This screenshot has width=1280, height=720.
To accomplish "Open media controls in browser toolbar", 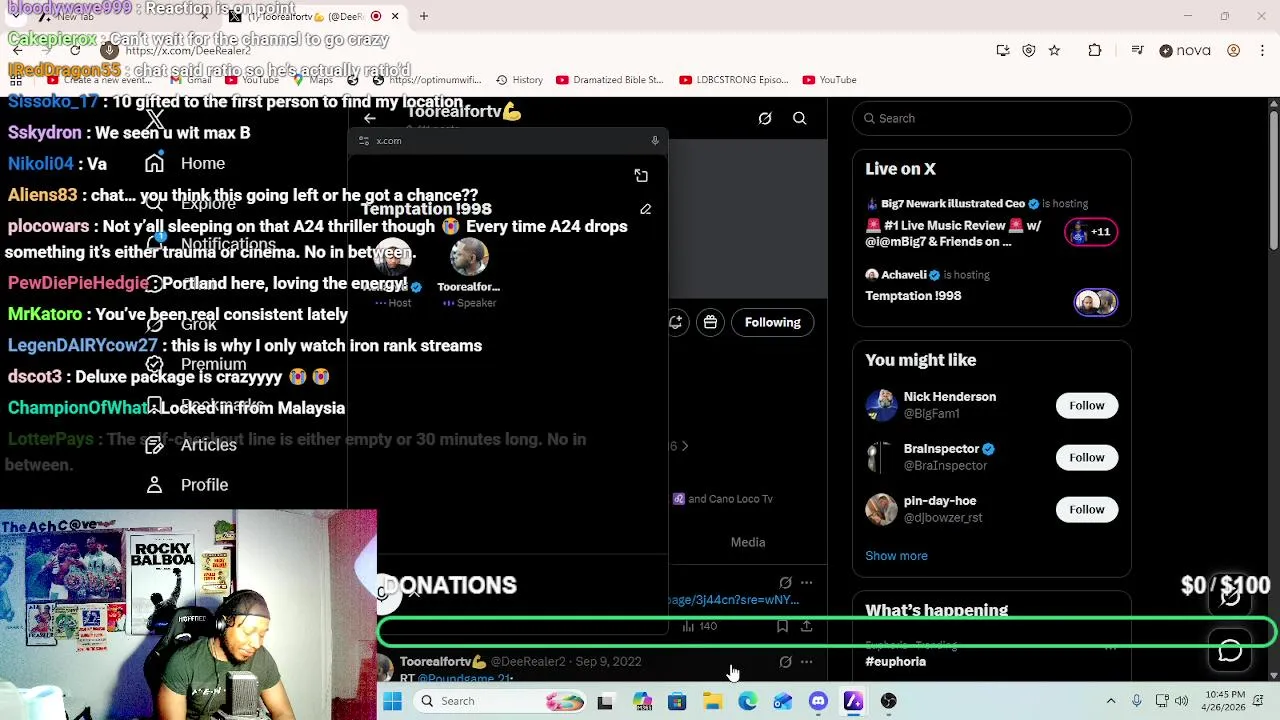I will 1138,51.
